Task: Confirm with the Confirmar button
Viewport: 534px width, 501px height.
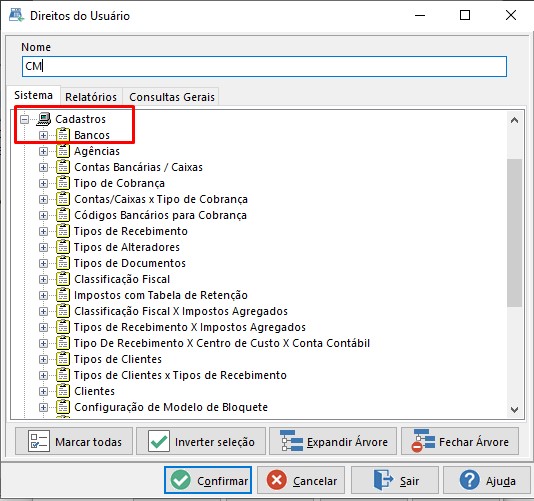Action: (x=208, y=480)
